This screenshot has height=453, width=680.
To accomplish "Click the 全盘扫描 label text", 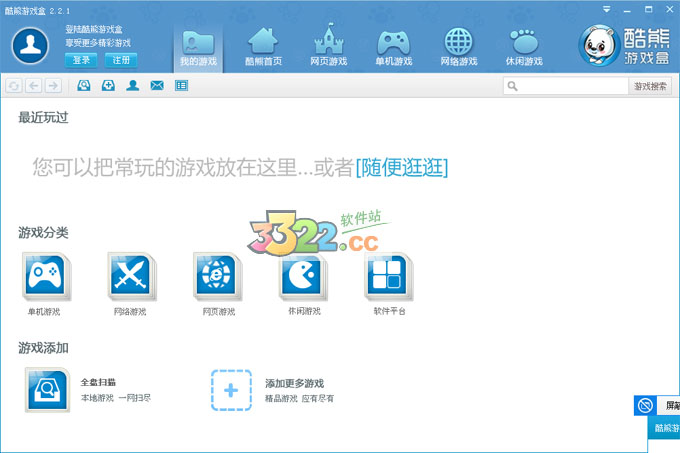I will pyautogui.click(x=98, y=382).
